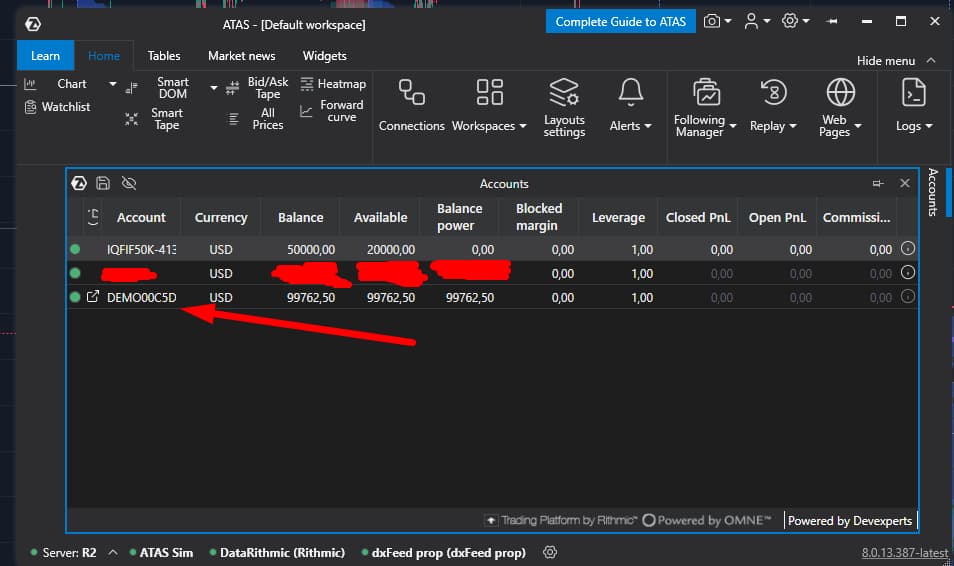Close the Accounts panel

click(905, 183)
